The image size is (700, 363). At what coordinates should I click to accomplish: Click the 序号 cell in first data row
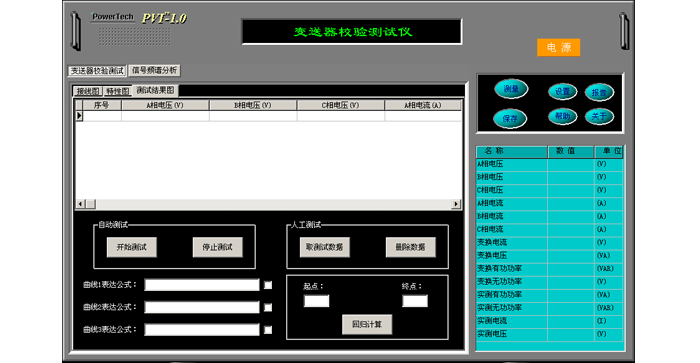point(102,116)
